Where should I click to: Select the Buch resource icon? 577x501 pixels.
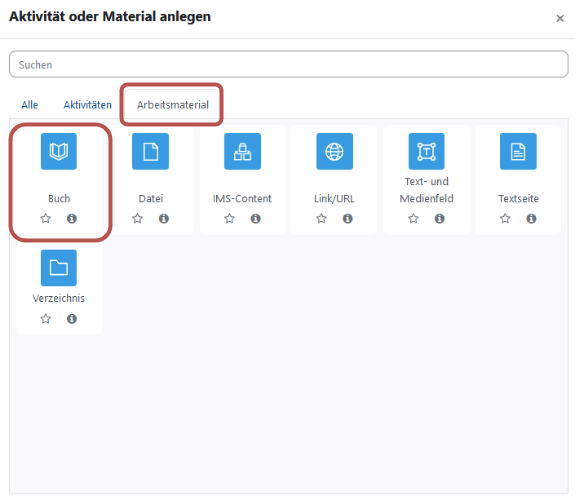(59, 151)
